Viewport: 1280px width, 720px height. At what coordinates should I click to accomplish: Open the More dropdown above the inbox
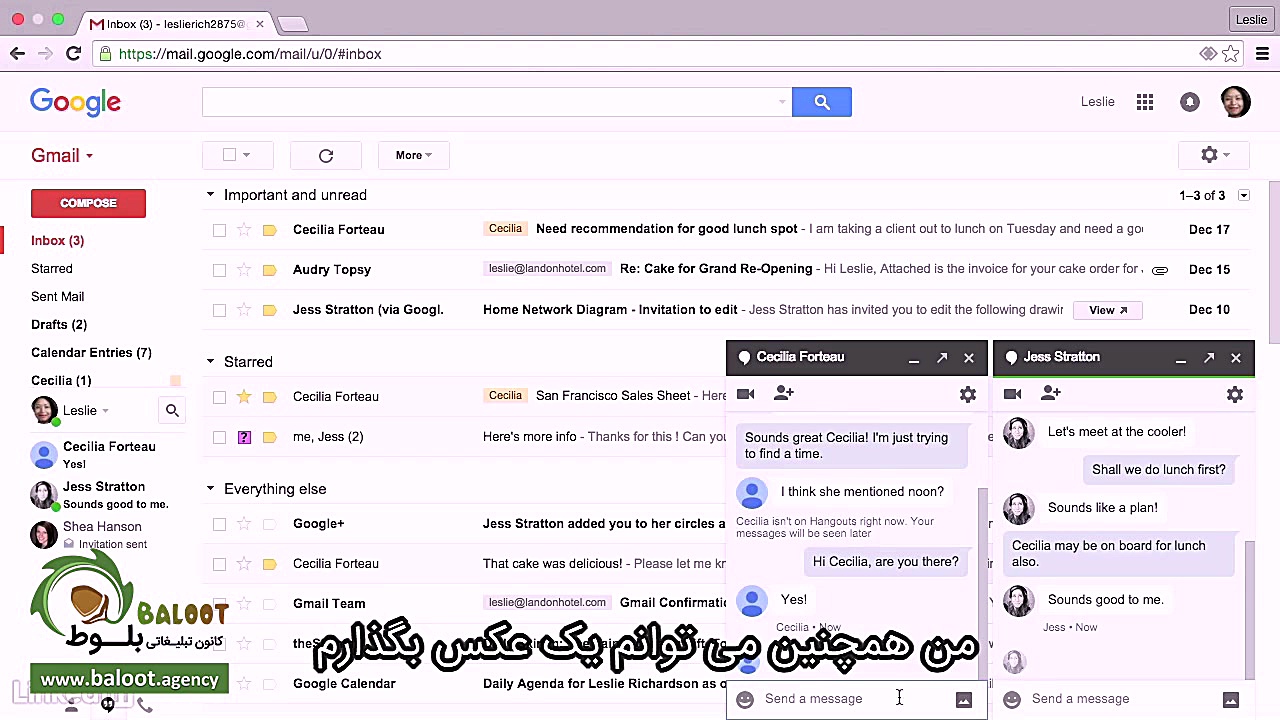coord(413,155)
